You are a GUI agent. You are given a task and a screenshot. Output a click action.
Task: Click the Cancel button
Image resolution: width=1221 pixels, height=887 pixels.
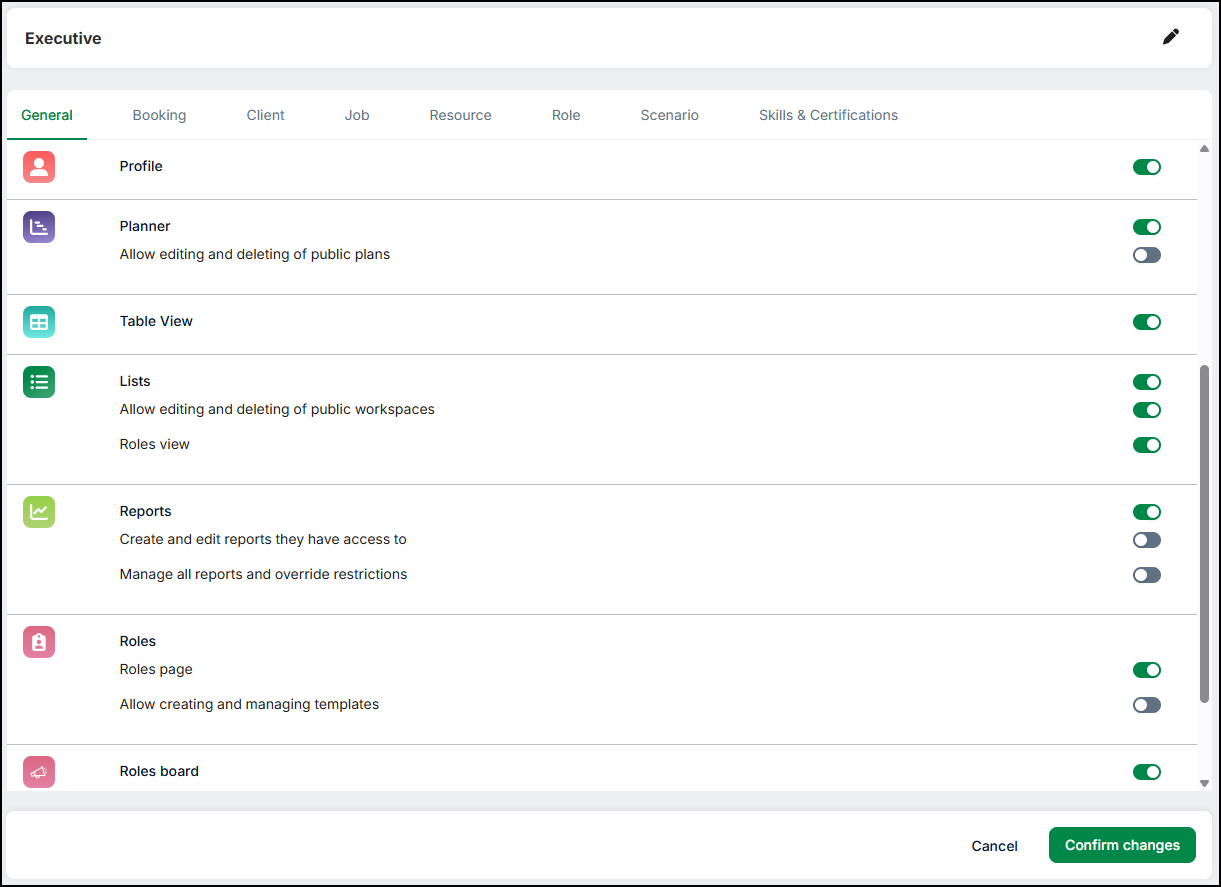[x=995, y=846]
